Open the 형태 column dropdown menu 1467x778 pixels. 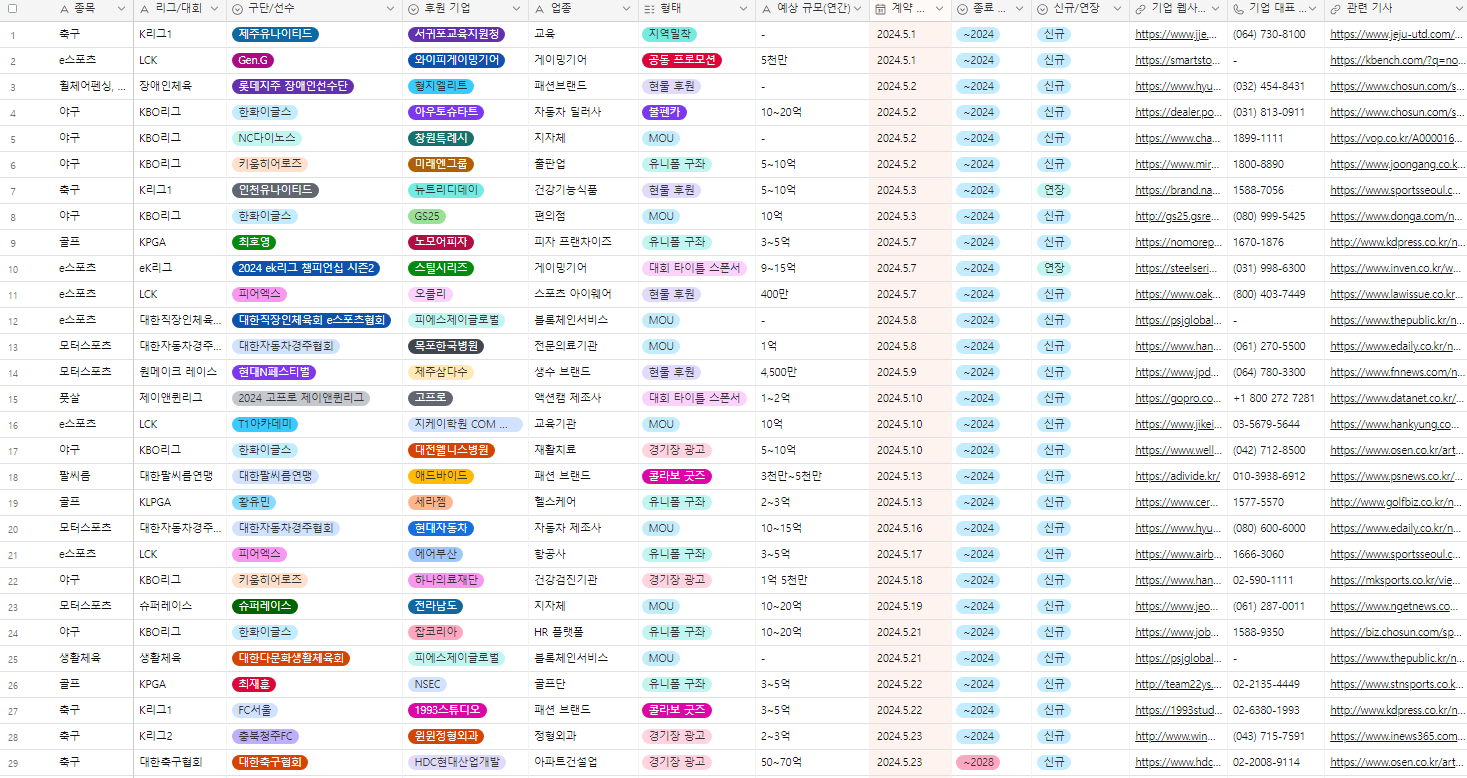[x=741, y=10]
